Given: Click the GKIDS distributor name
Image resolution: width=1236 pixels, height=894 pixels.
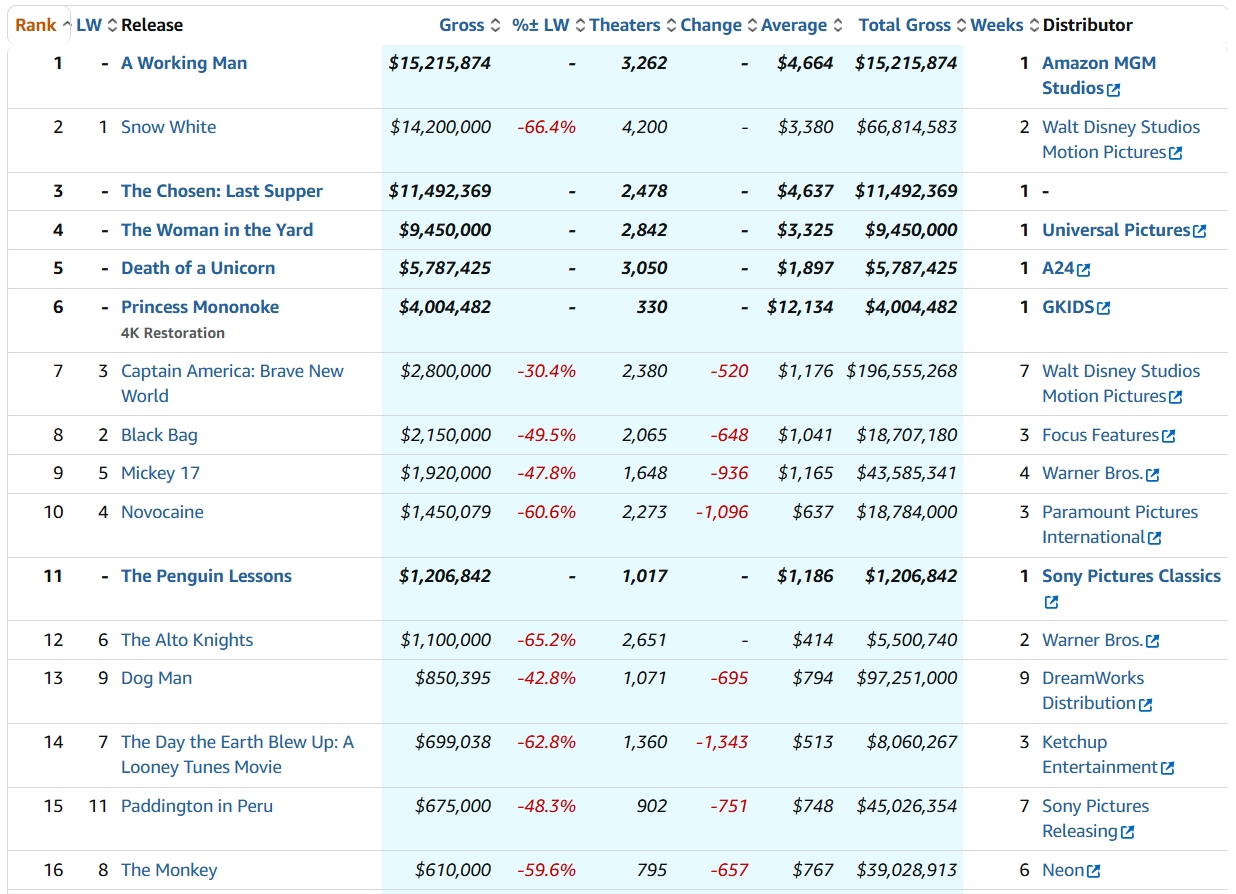Looking at the screenshot, I should 1068,307.
